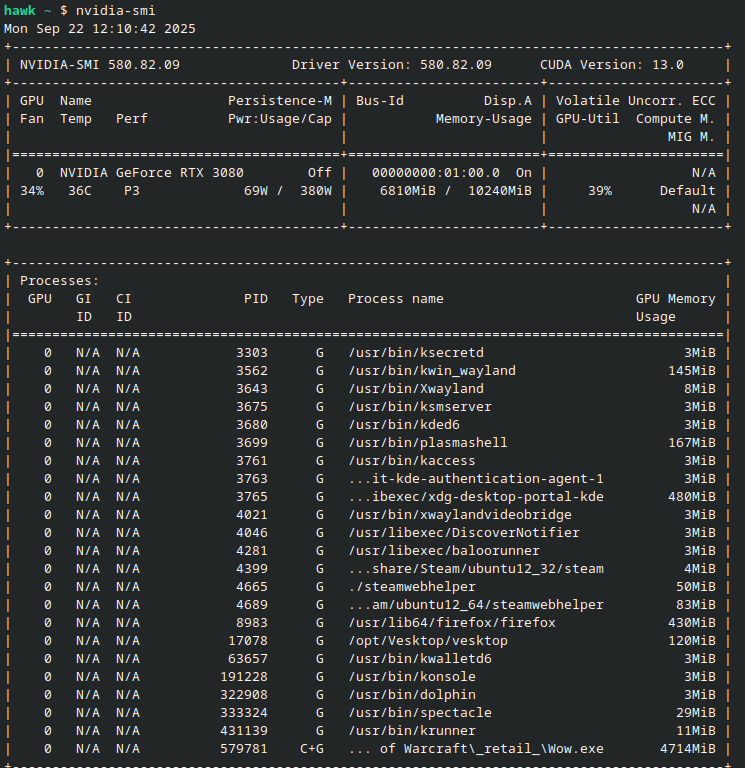This screenshot has height=768, width=745.
Task: Click the 'C+G' process type
Action: pos(312,749)
